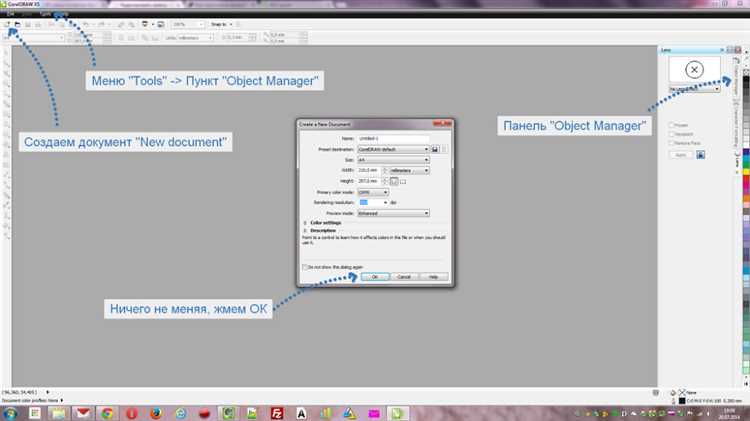The image size is (750, 421).
Task: Click the Name field in New Document dialog
Action: (393, 139)
